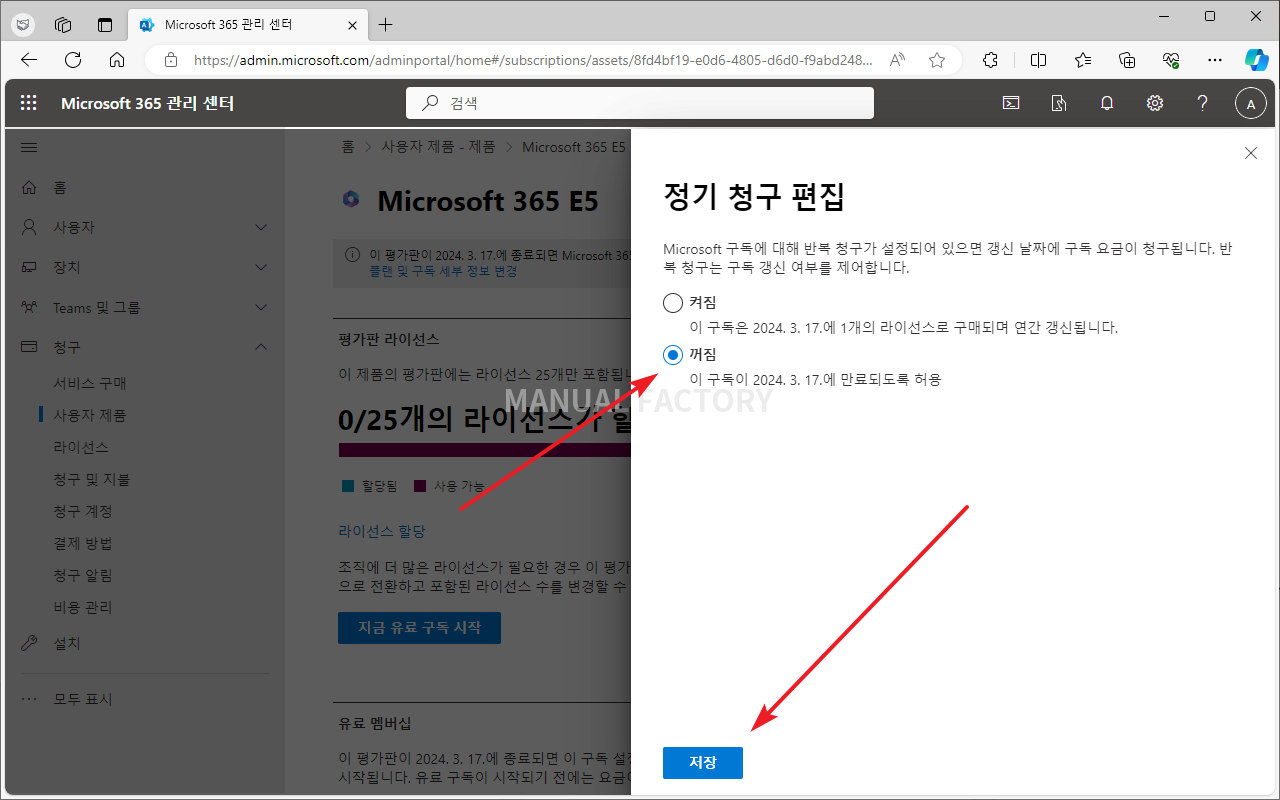The width and height of the screenshot is (1280, 800).
Task: Click the Microsoft 365 E5 breadcrumb
Action: tap(574, 147)
